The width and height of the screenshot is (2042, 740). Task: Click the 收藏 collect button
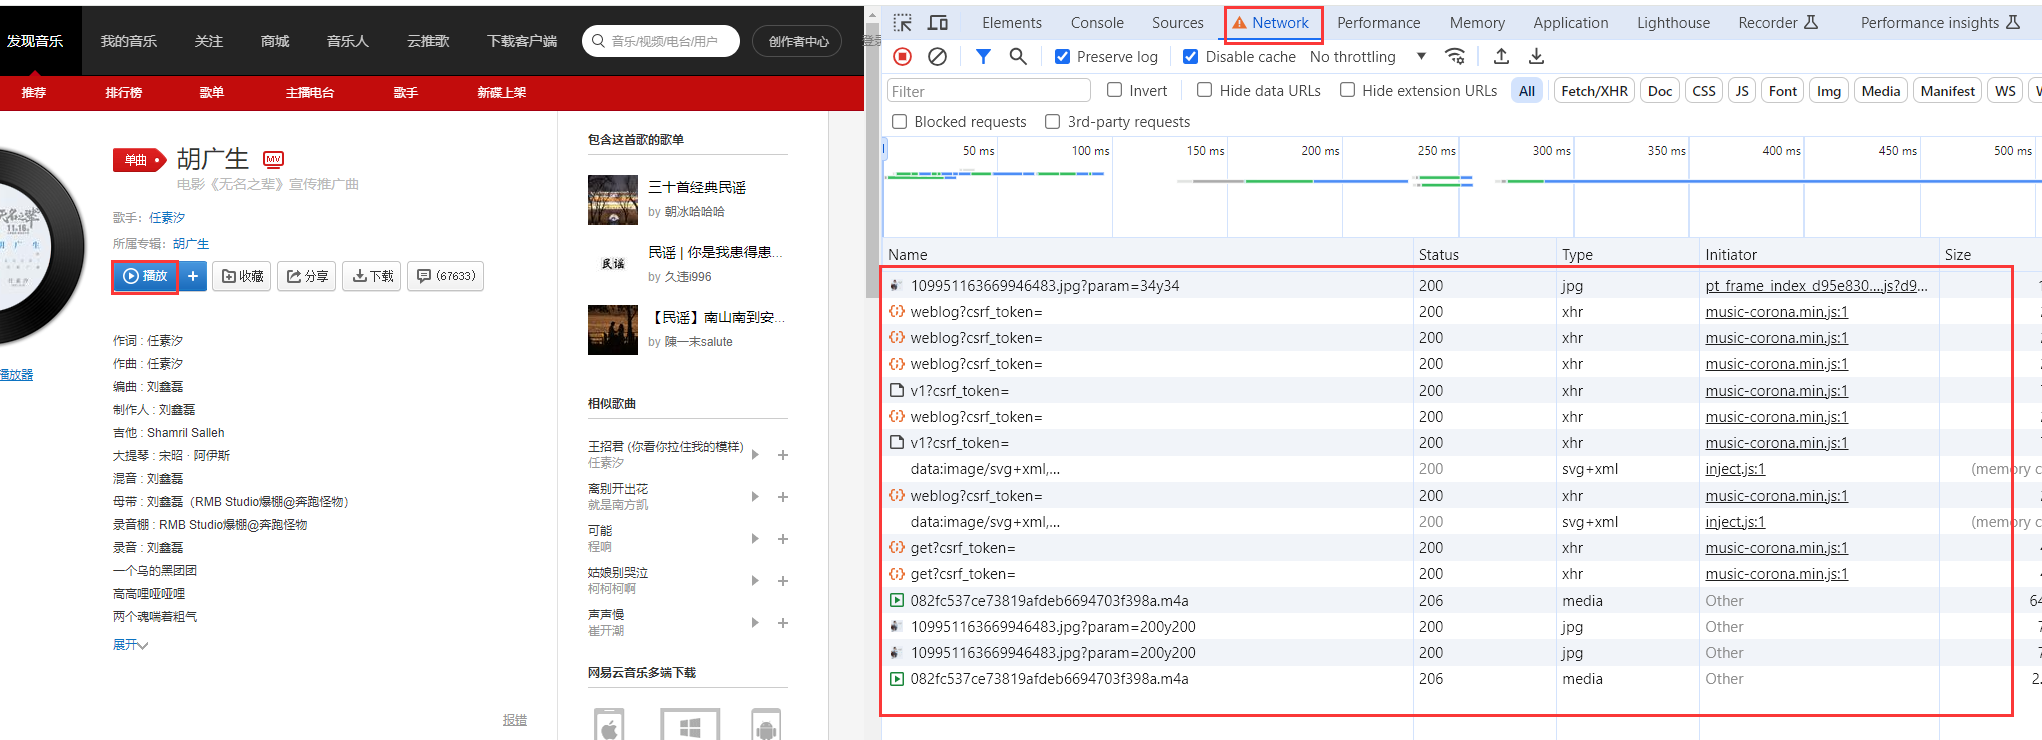coord(242,276)
